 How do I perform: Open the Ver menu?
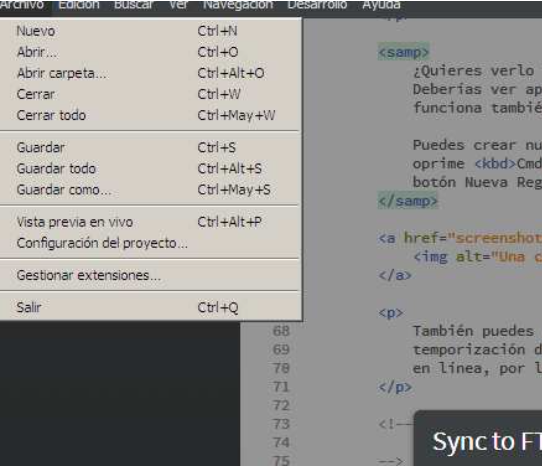point(178,5)
